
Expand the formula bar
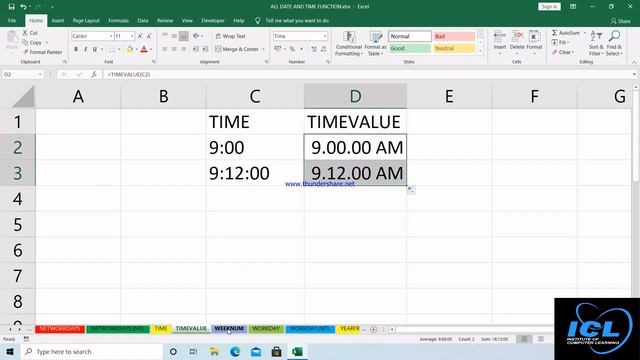[634, 75]
